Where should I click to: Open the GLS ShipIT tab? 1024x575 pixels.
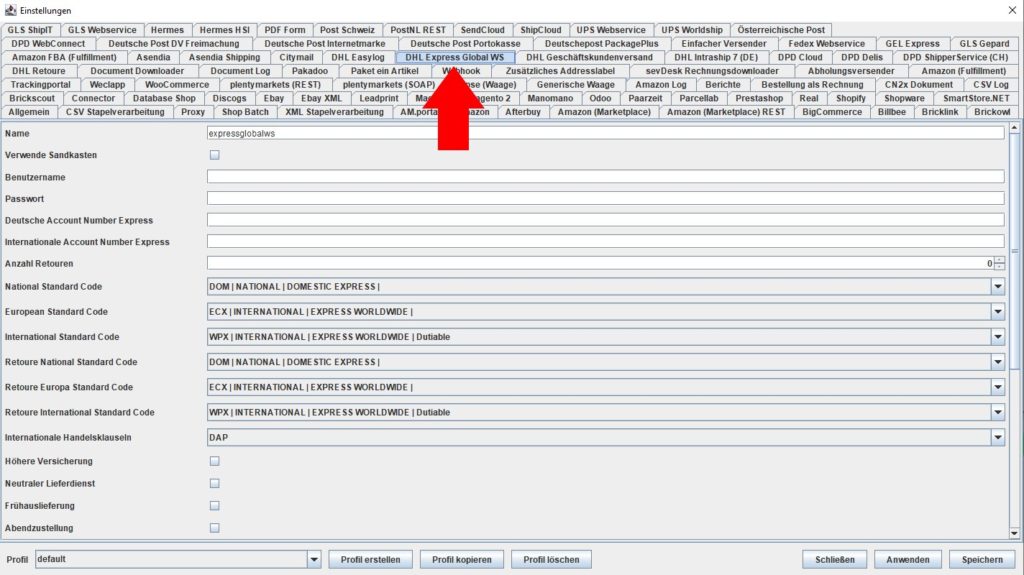(x=30, y=30)
